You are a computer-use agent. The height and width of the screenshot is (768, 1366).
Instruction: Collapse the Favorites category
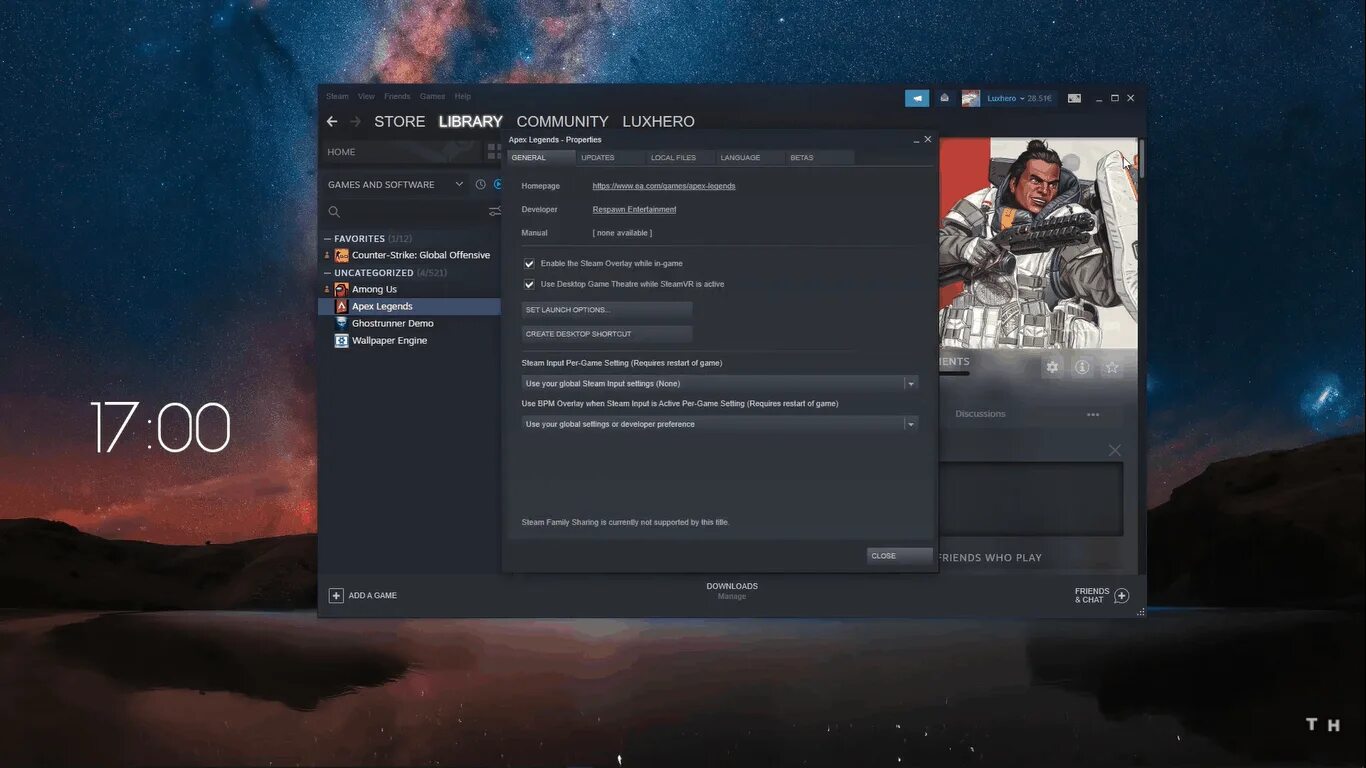coord(327,239)
